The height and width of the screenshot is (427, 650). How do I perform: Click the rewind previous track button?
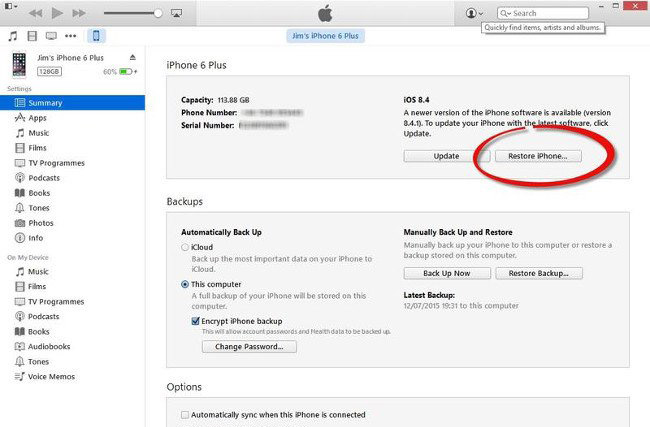(36, 13)
